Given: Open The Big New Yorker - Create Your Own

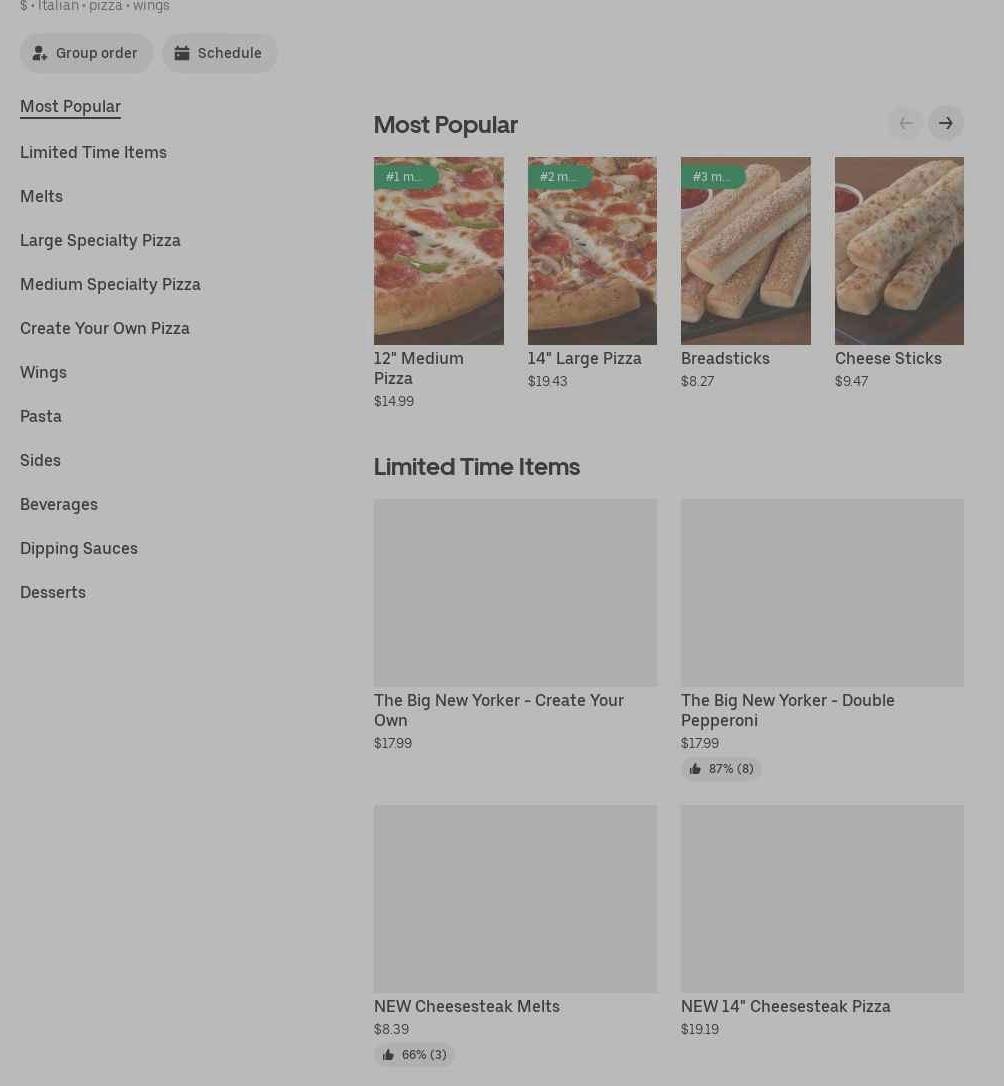Looking at the screenshot, I should (x=515, y=593).
